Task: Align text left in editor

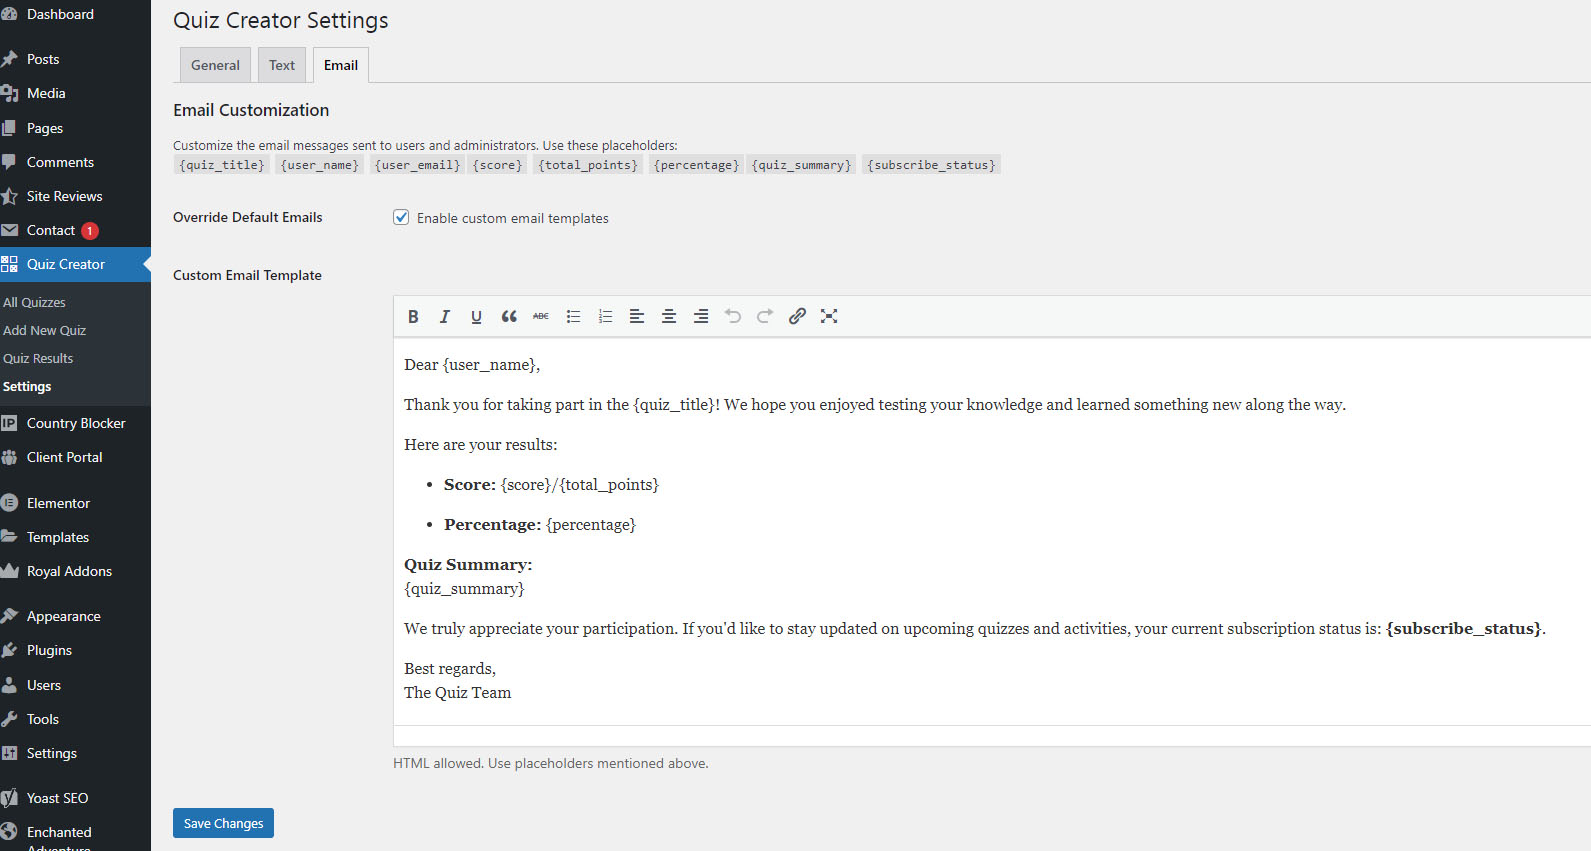Action: [637, 316]
